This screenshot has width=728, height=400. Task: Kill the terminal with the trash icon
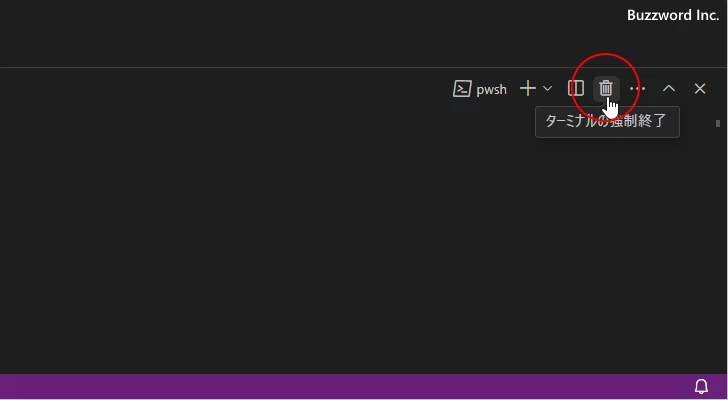605,88
